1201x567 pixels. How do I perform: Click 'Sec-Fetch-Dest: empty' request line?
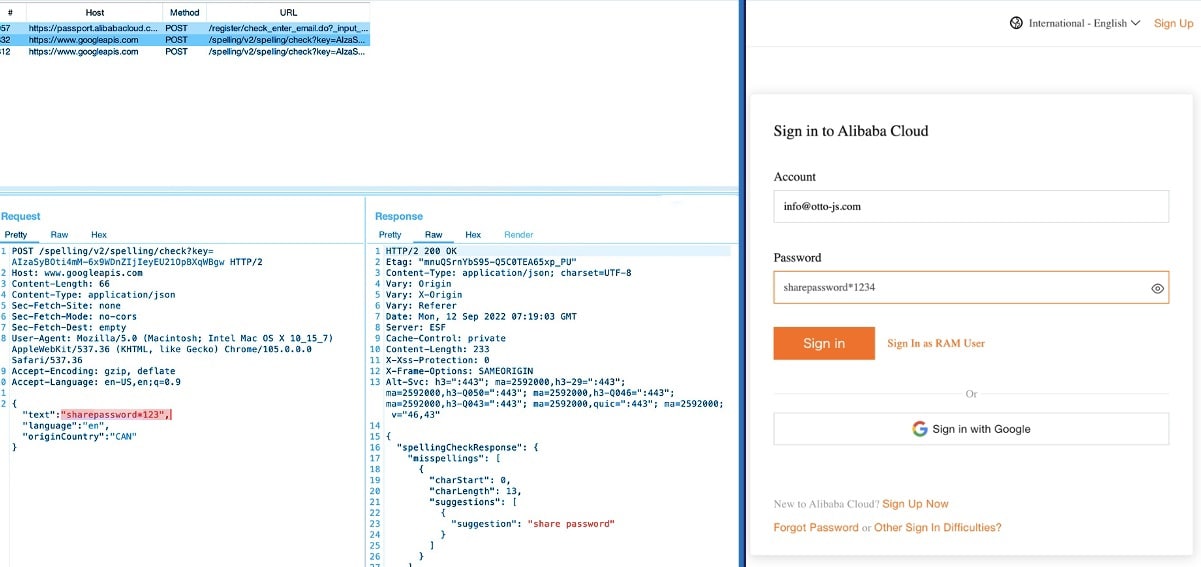point(69,327)
